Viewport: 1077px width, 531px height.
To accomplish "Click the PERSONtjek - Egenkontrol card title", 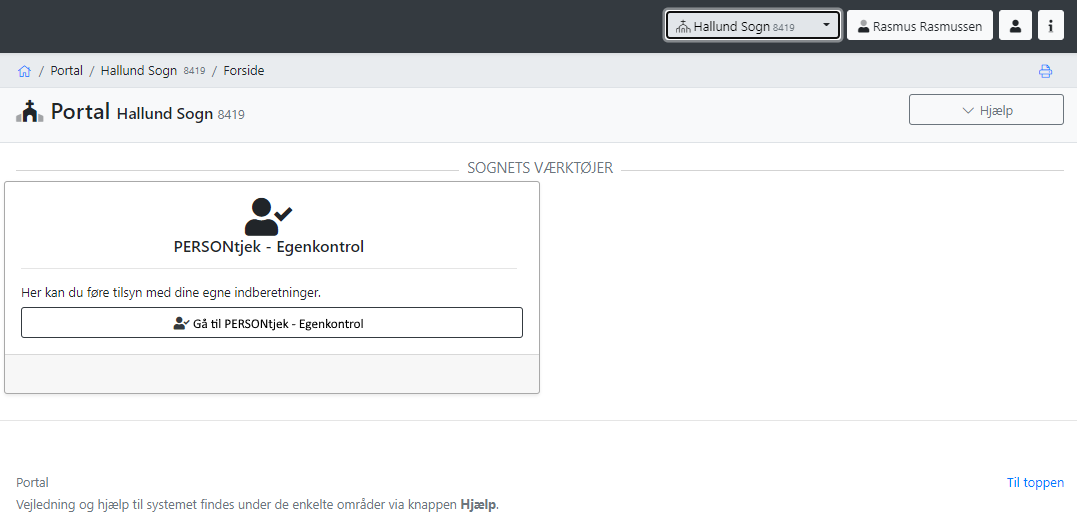I will (x=269, y=247).
